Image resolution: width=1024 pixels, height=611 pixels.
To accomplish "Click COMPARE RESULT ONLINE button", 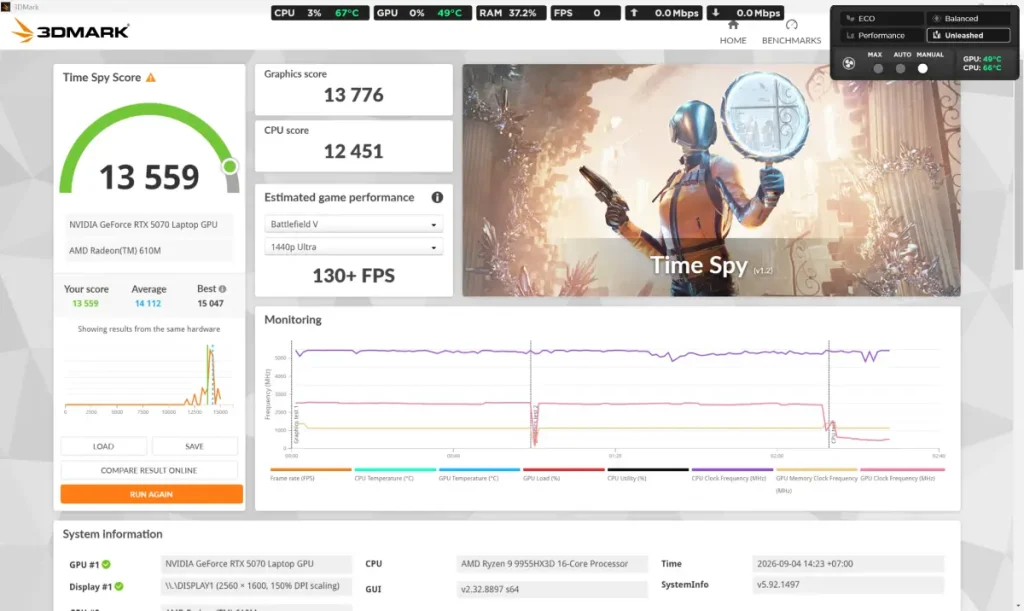I will pos(149,470).
